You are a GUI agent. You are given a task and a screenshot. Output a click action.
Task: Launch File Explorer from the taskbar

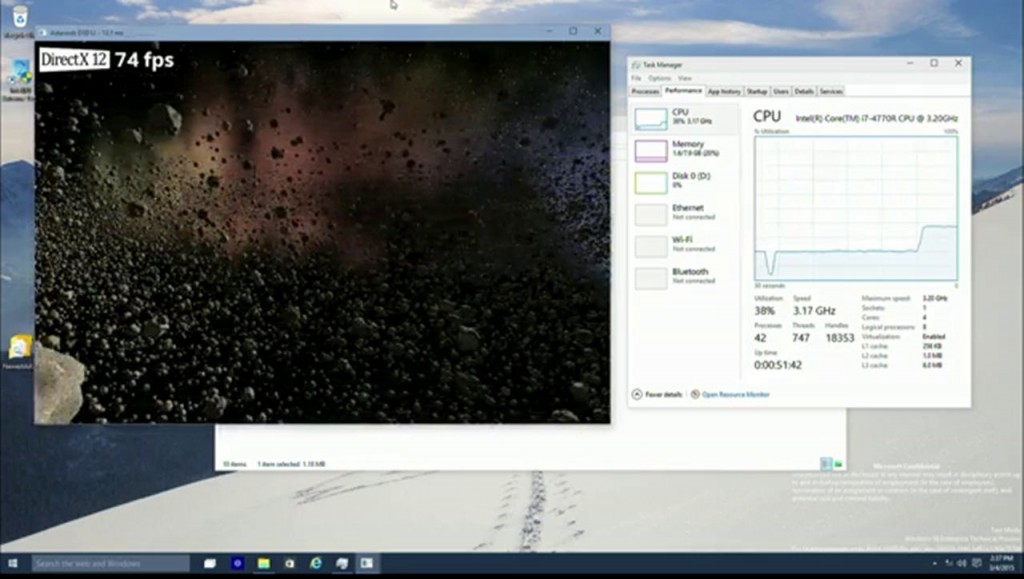(264, 564)
